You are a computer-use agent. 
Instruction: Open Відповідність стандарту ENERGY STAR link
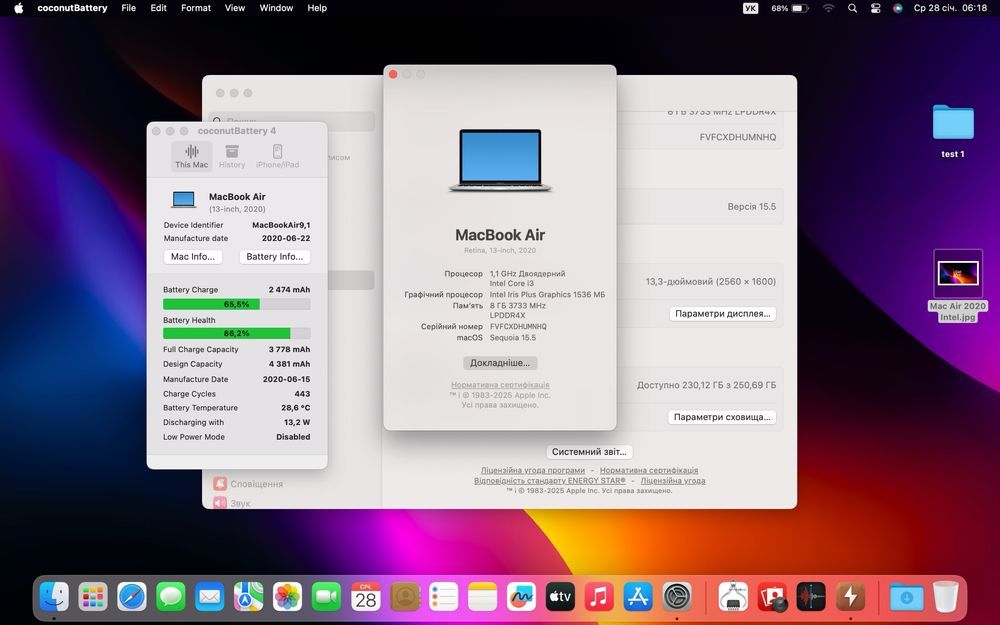[549, 481]
